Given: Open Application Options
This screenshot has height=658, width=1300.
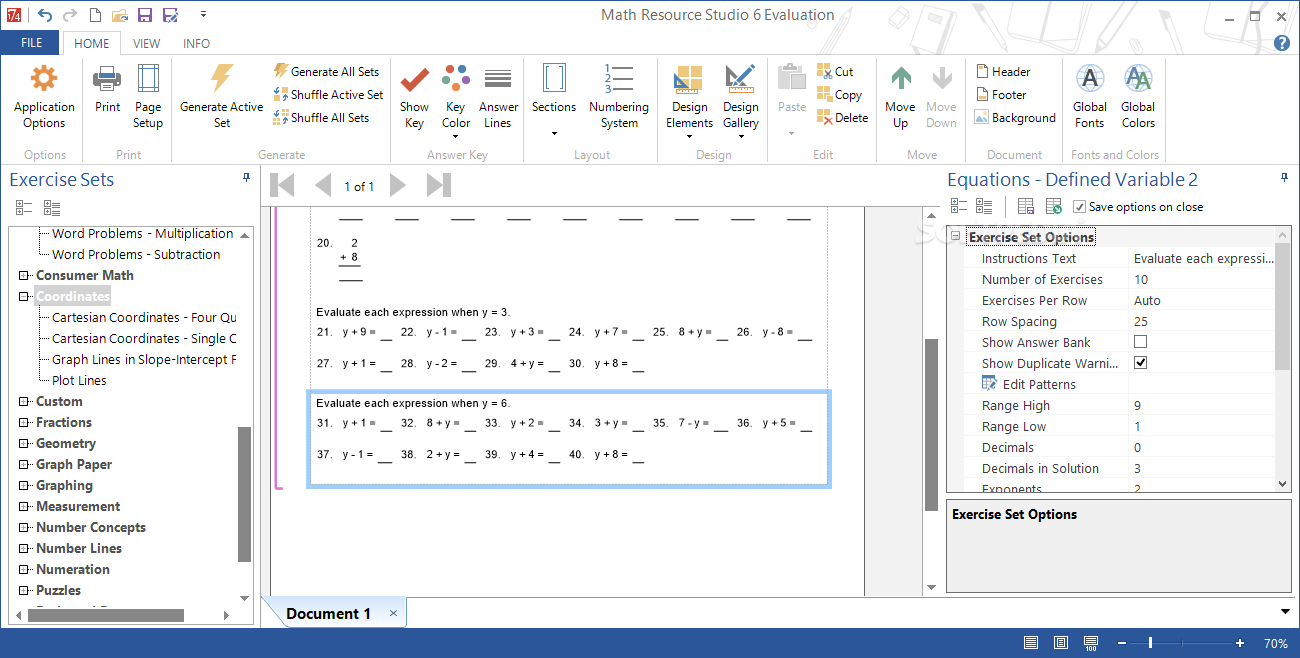Looking at the screenshot, I should click(x=44, y=97).
